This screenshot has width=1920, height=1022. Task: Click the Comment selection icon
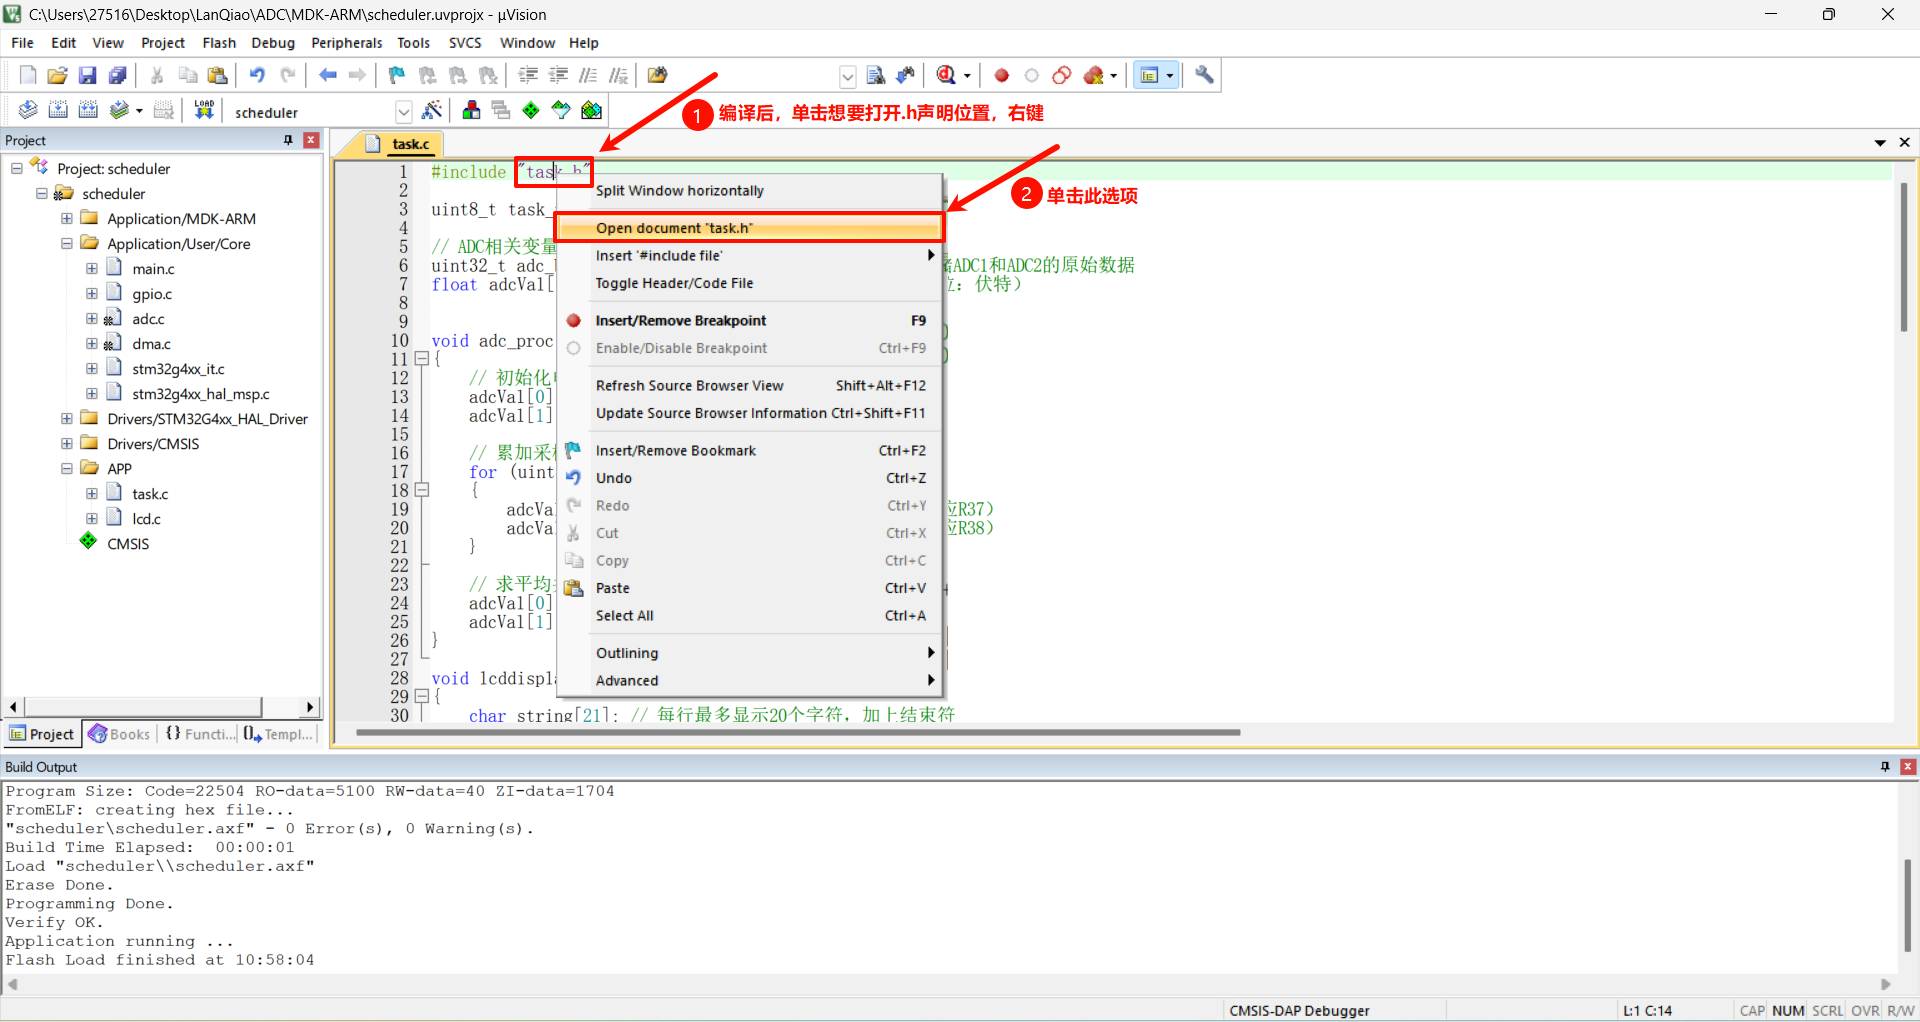[x=588, y=75]
